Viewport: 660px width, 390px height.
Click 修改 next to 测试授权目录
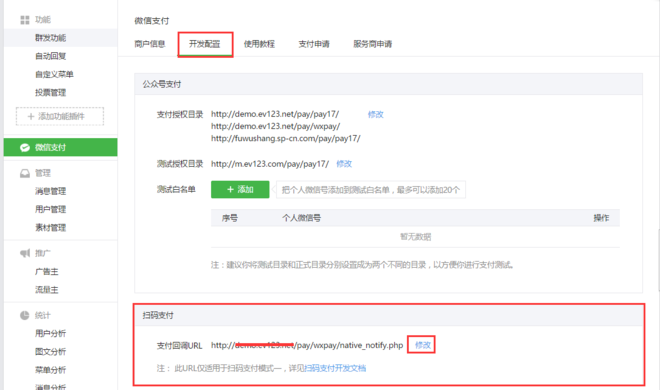344,164
